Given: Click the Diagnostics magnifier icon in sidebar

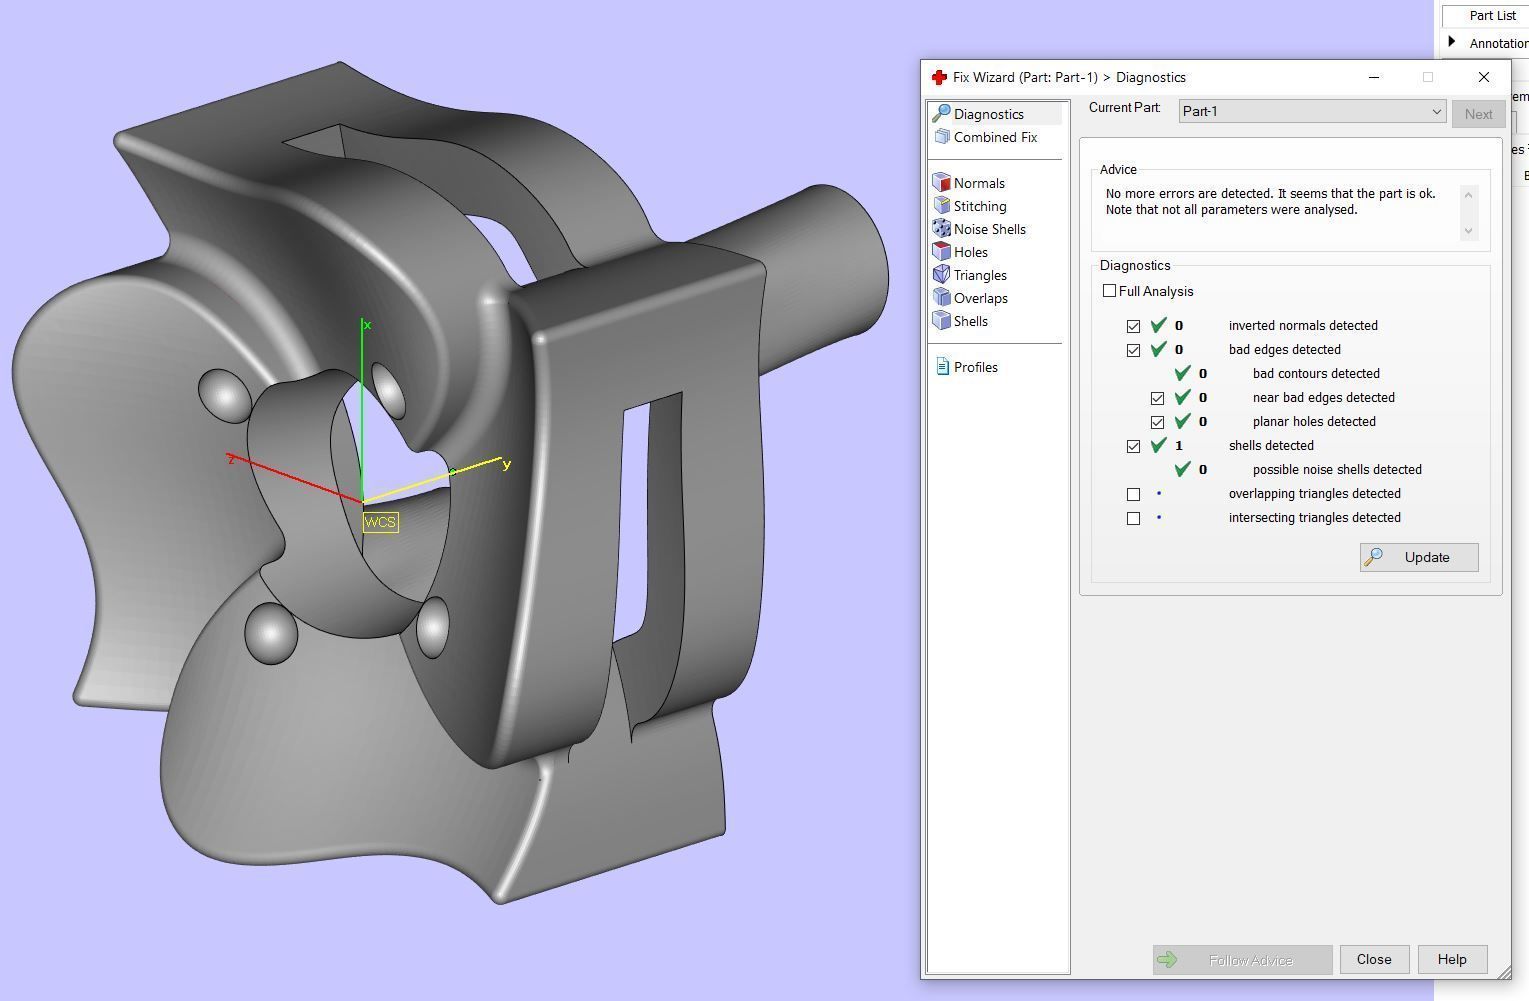Looking at the screenshot, I should [x=940, y=114].
